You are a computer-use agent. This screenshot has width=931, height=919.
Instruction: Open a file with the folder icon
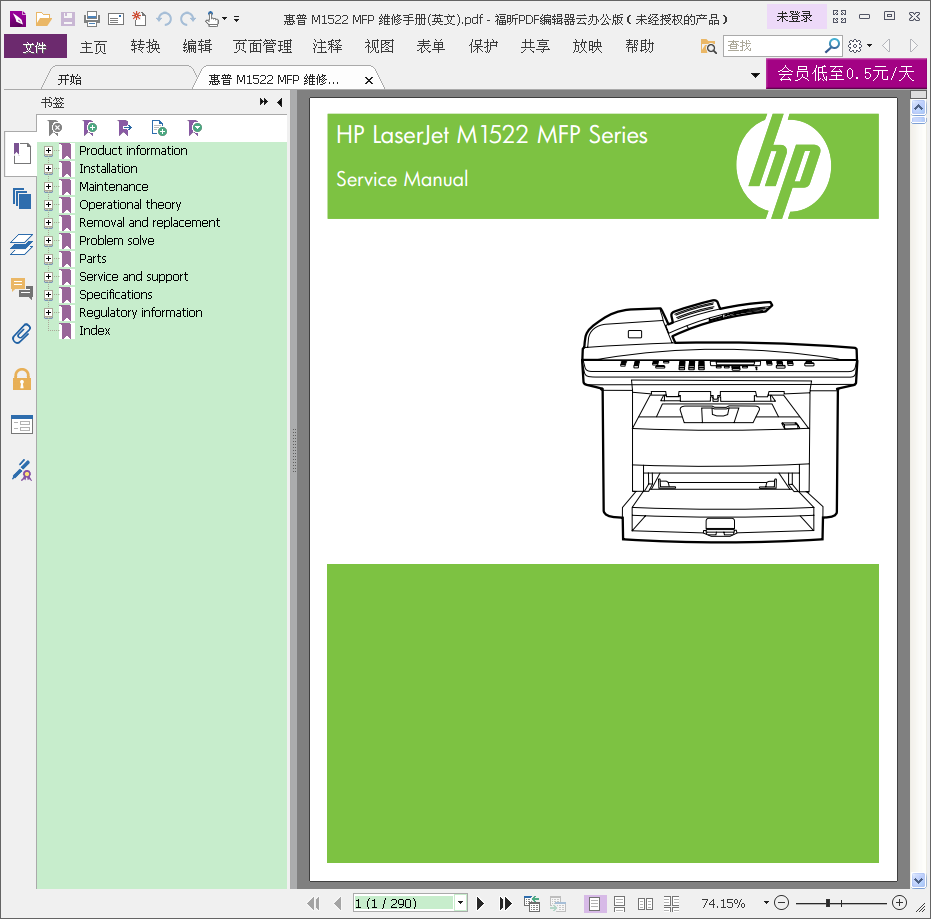tap(43, 19)
